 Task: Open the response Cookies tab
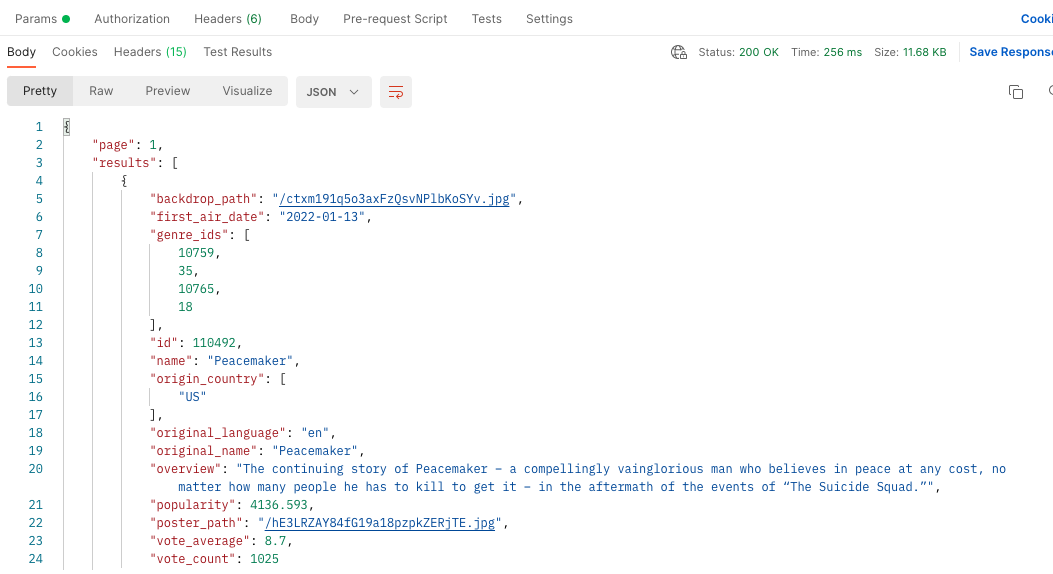tap(75, 52)
